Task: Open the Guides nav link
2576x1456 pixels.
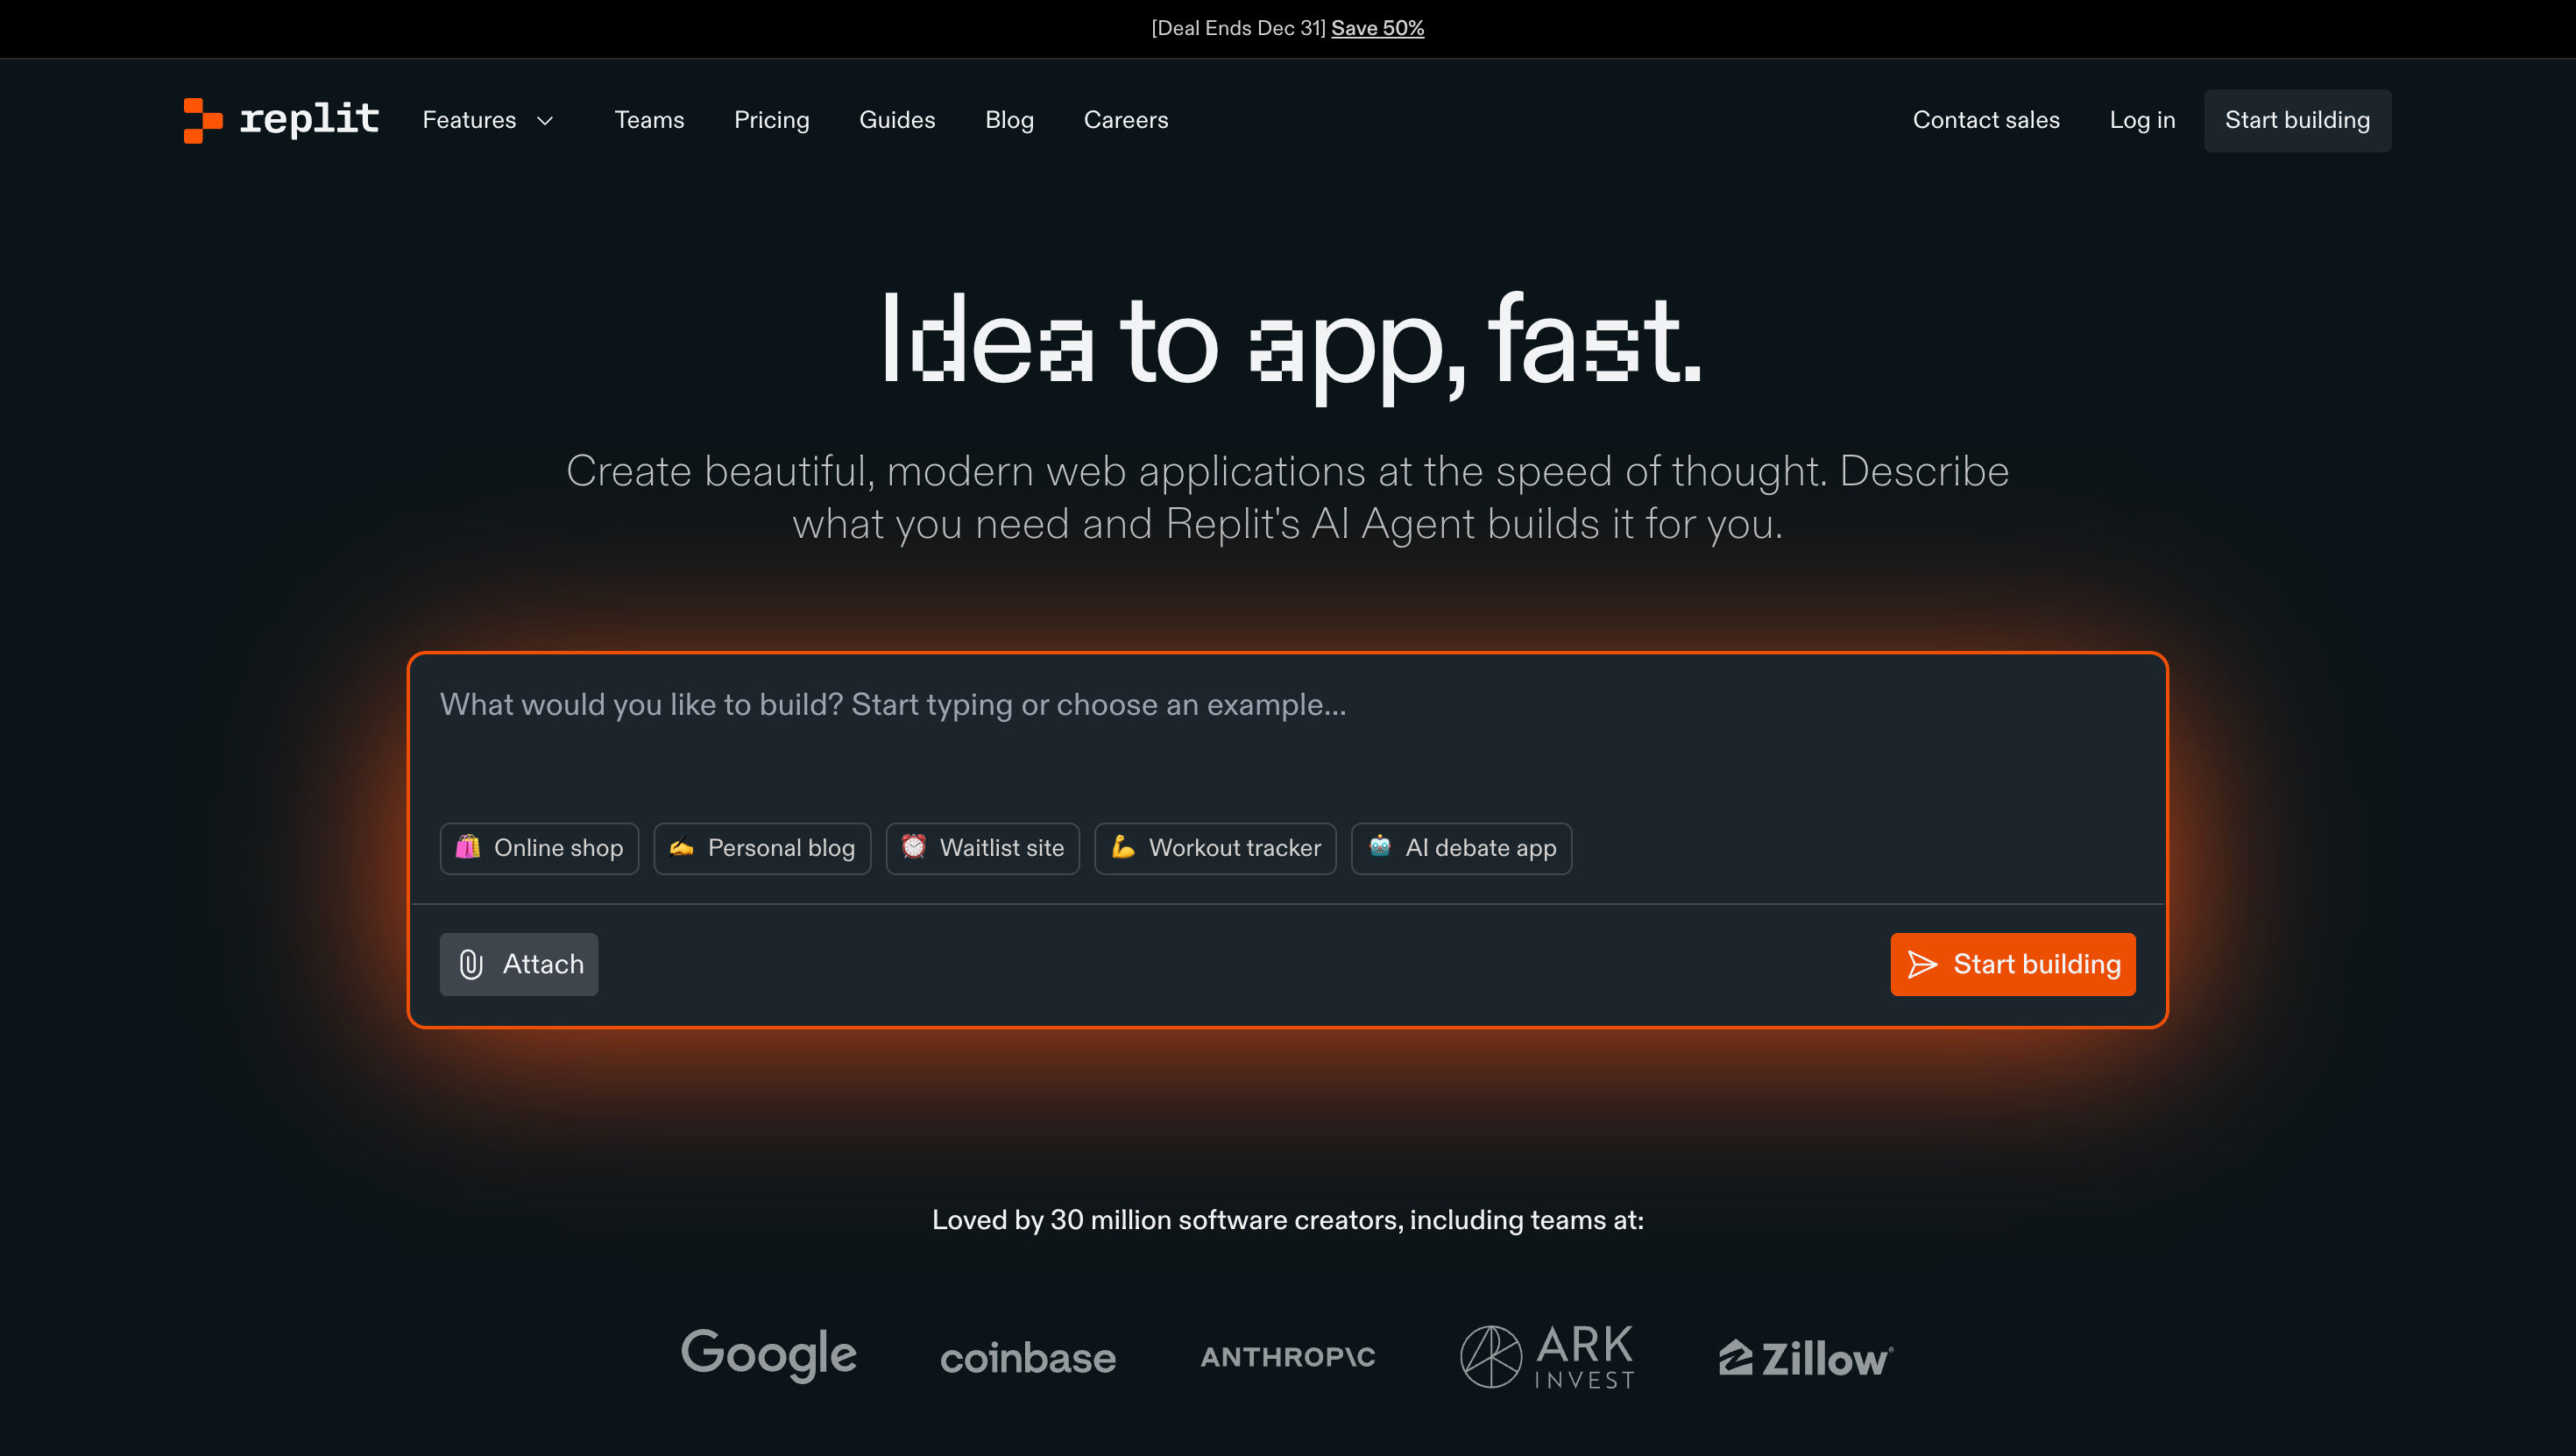Action: [897, 120]
